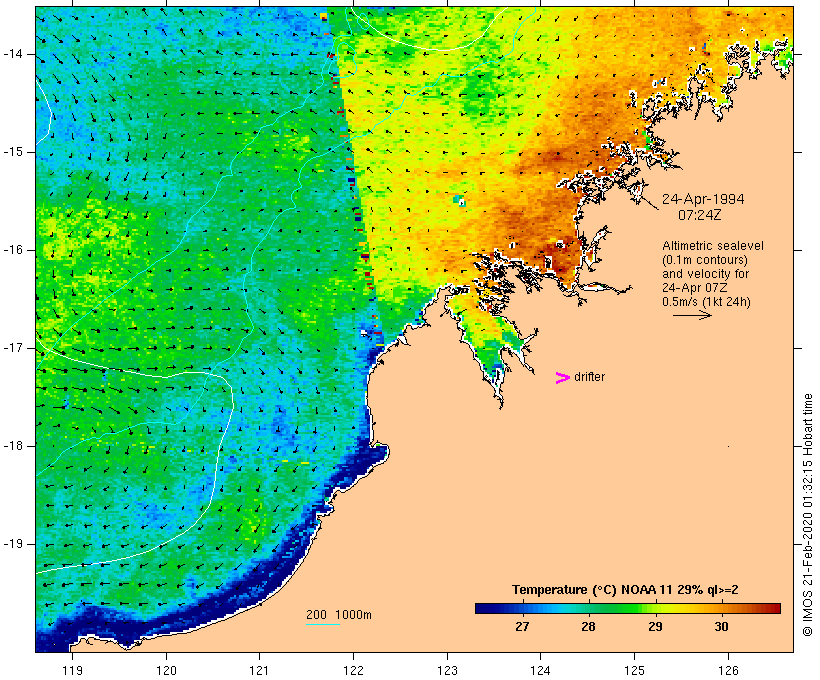Image resolution: width=820 pixels, height=680 pixels.
Task: Select the '07:24Z' time text
Action: point(700,215)
